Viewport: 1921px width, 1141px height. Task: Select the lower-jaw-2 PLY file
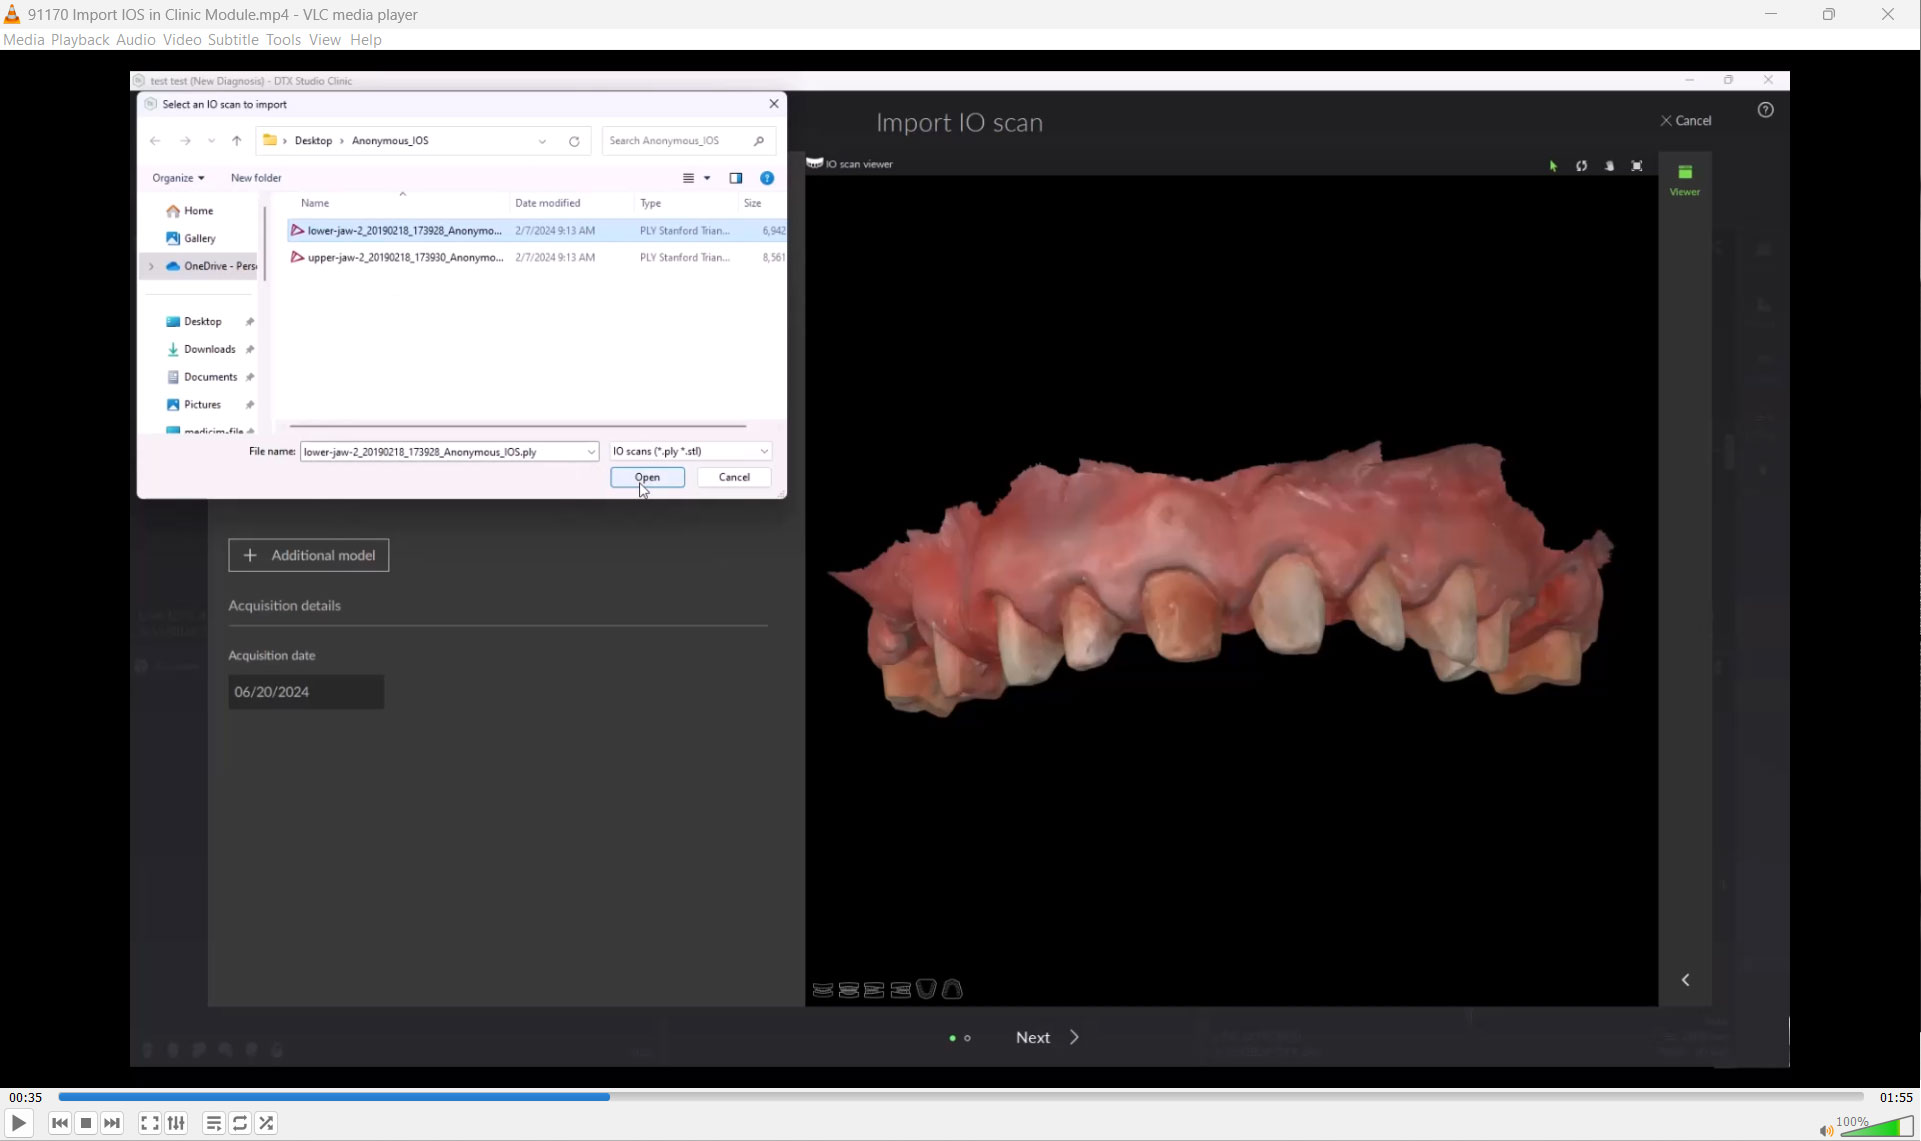[537, 230]
